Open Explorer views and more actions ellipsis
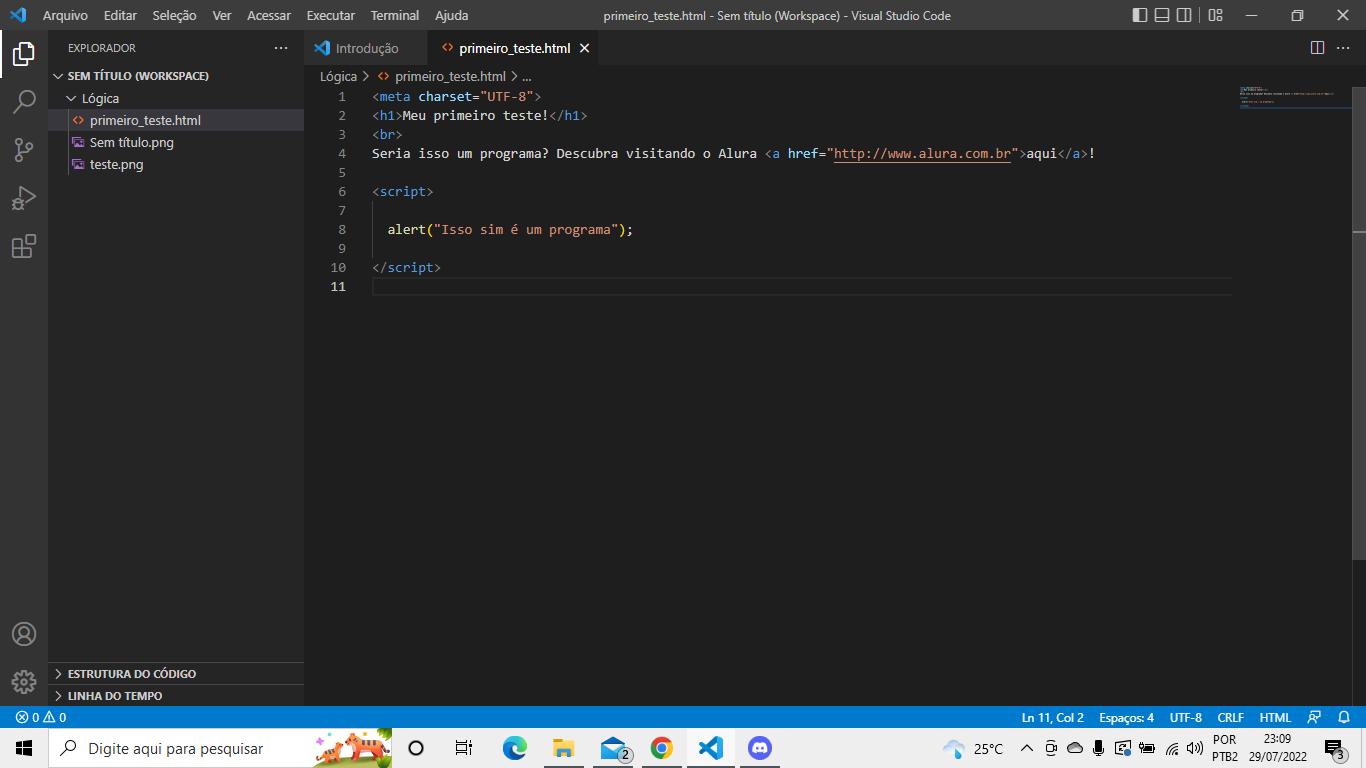Screen dimensions: 1366x768 (281, 48)
